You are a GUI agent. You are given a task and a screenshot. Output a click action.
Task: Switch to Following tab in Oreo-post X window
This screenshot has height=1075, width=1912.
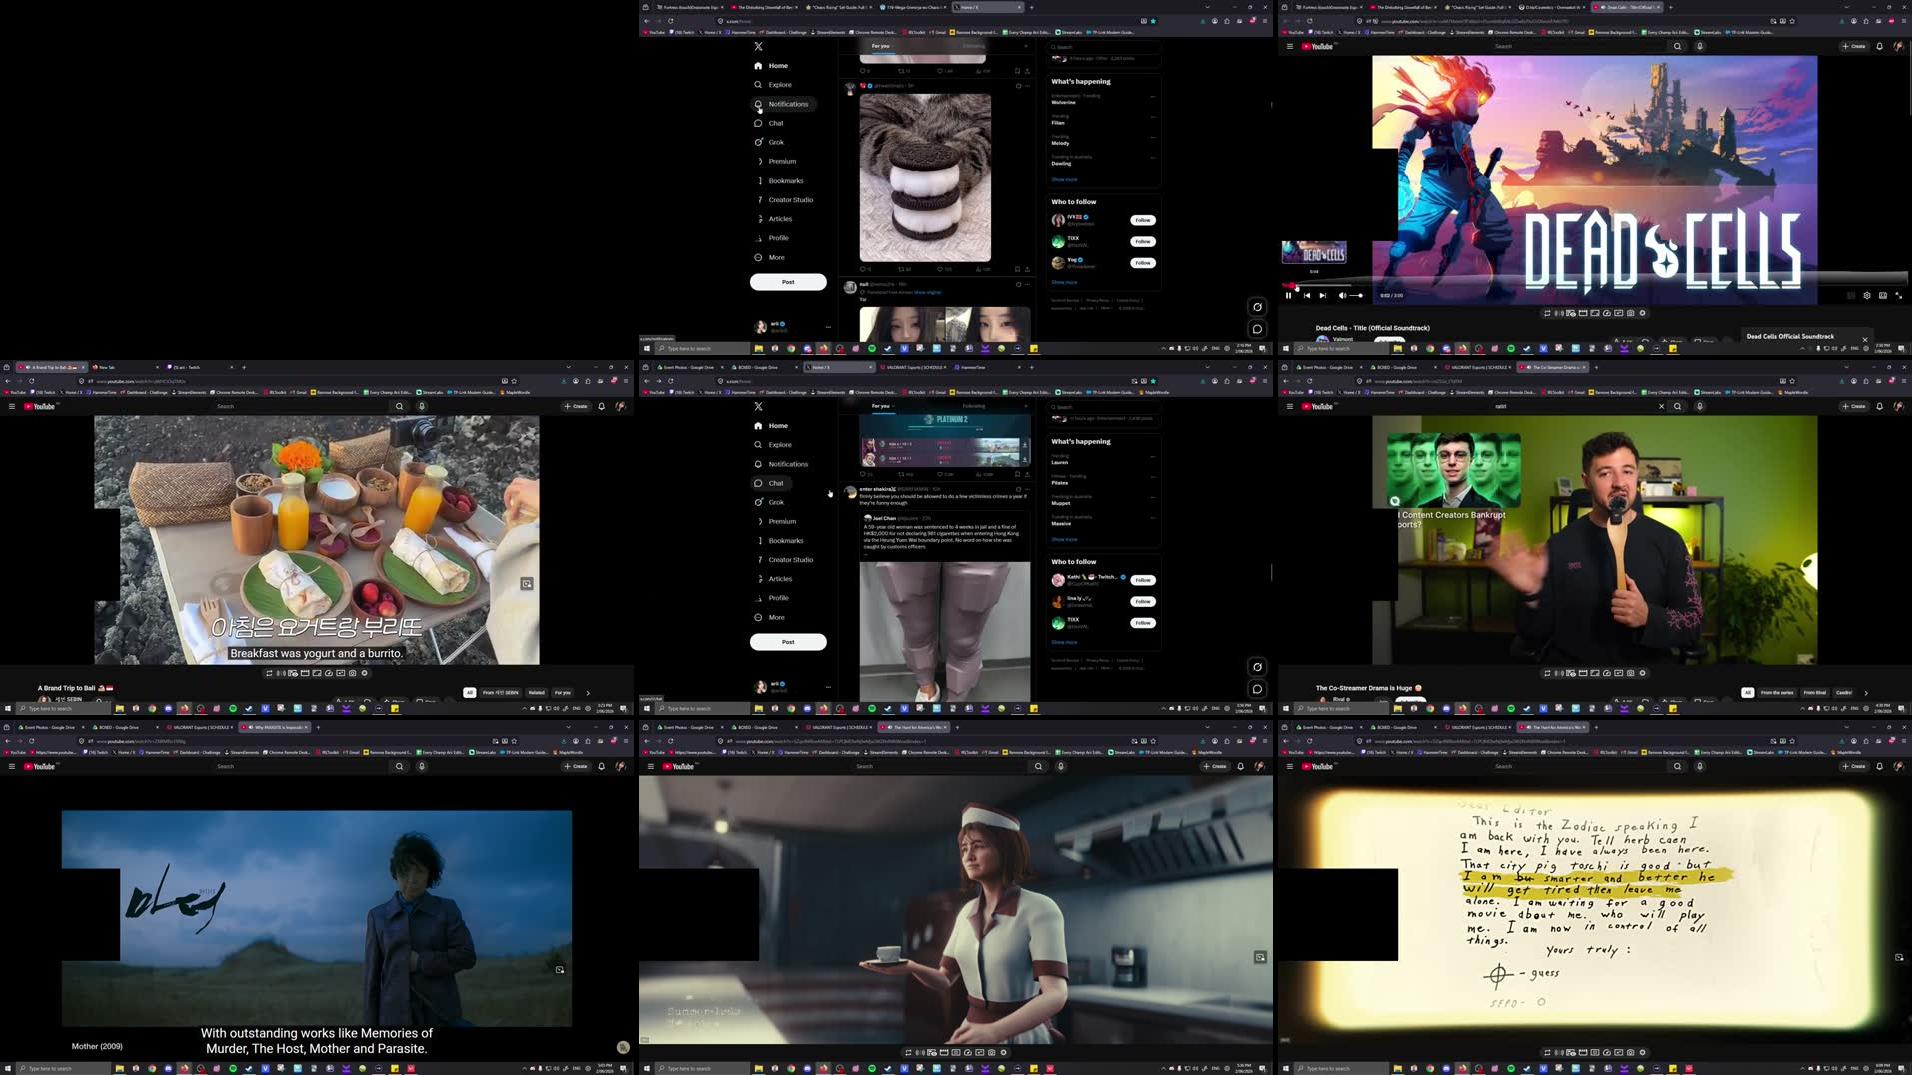973,46
